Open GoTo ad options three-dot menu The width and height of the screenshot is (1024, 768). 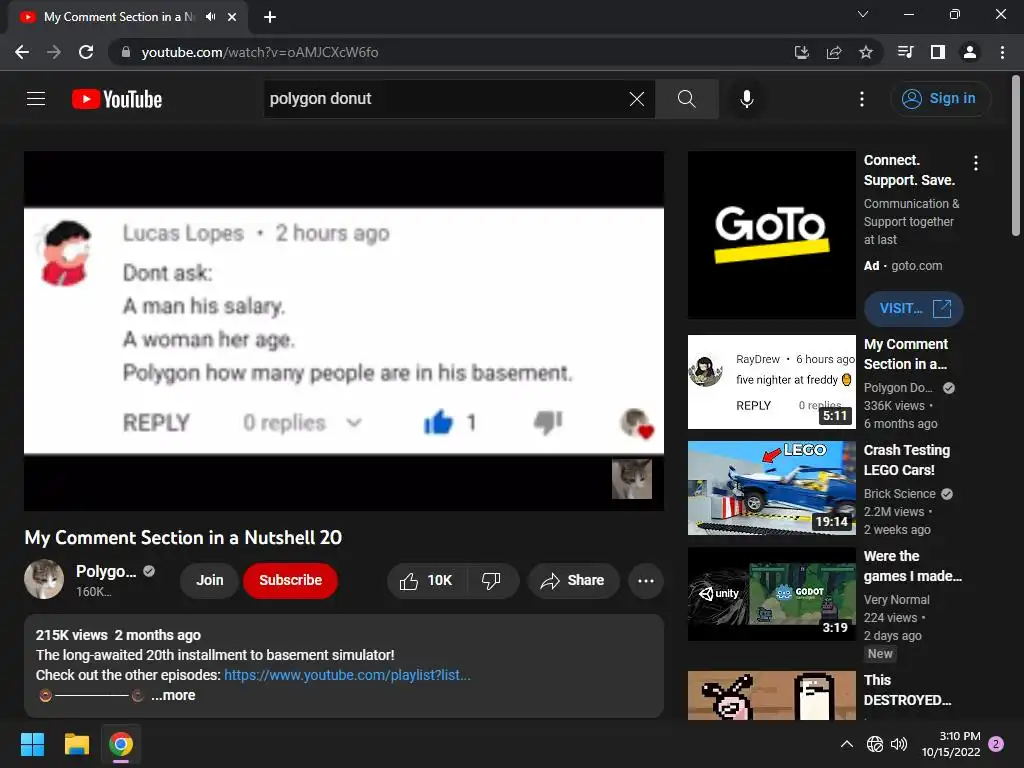click(976, 163)
